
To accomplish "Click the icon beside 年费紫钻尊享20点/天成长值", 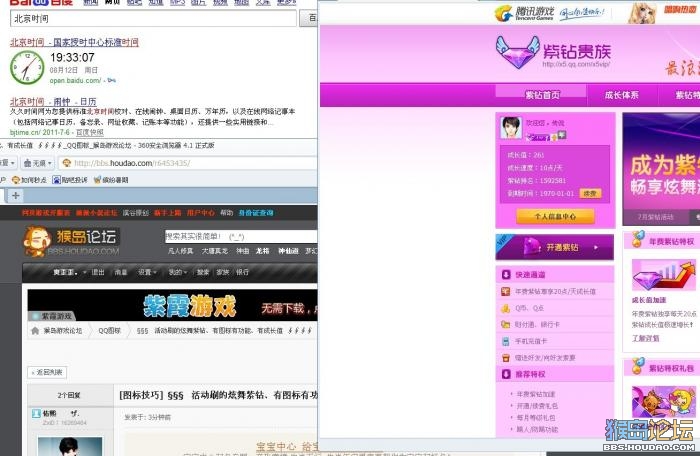I will point(505,292).
